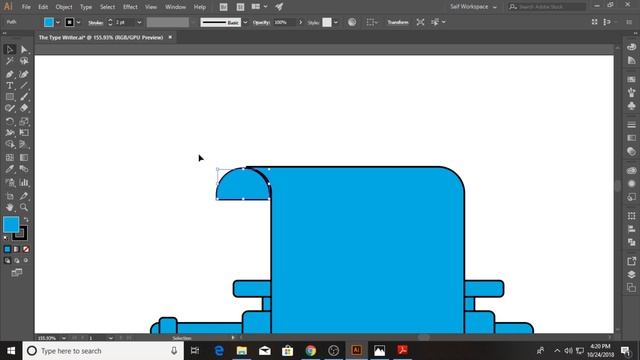Open the Edit menu
Screen dimensions: 640x360
pos(43,7)
